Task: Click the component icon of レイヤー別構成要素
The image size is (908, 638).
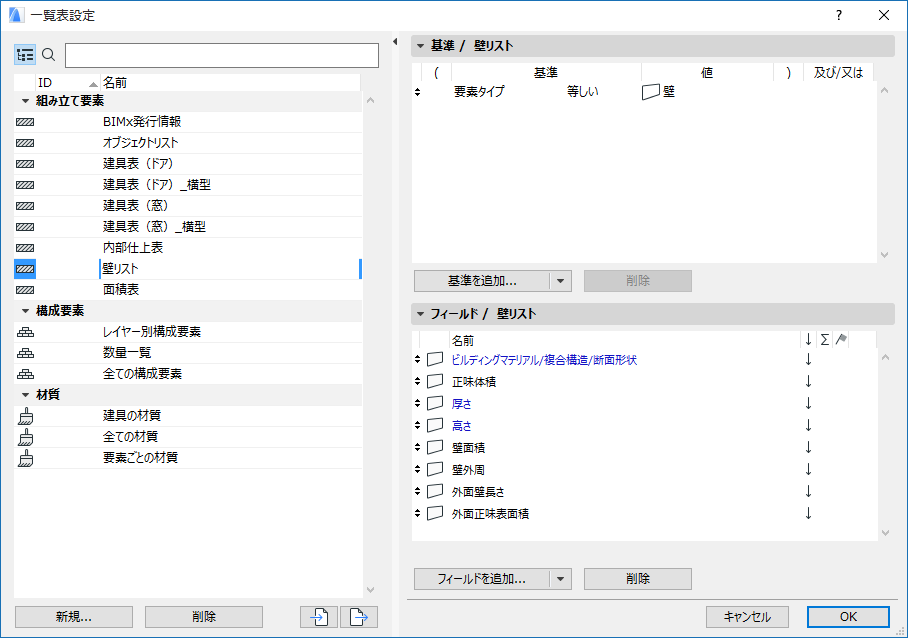Action: click(x=25, y=332)
